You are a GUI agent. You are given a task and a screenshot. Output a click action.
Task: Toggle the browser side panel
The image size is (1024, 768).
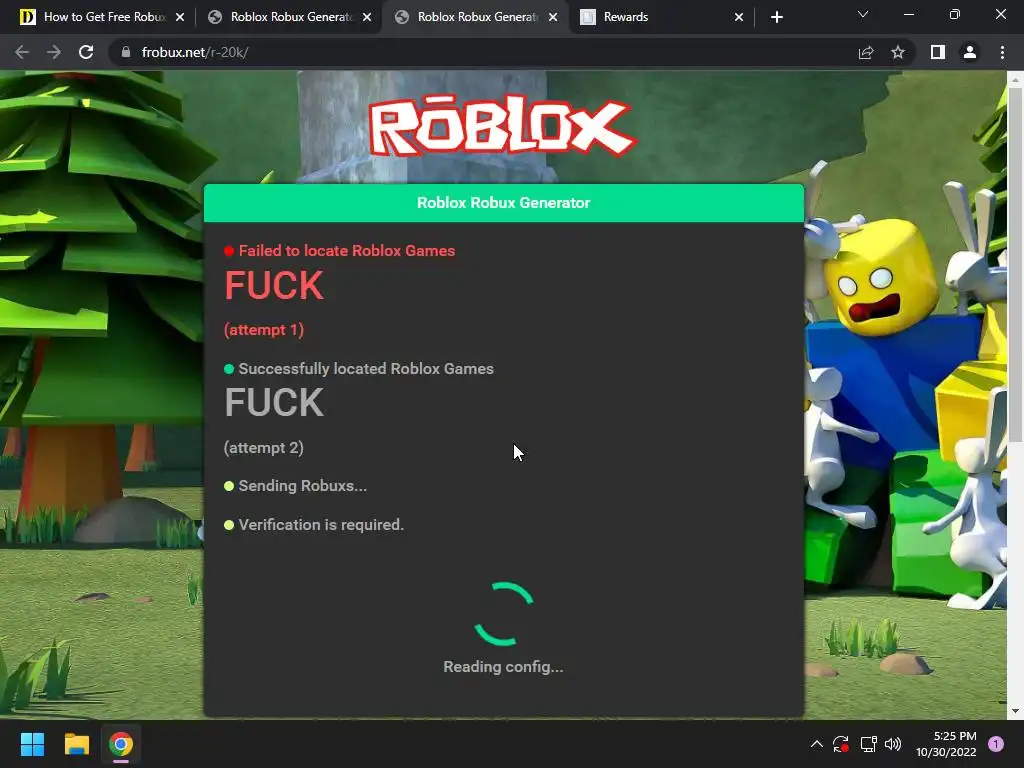938,52
